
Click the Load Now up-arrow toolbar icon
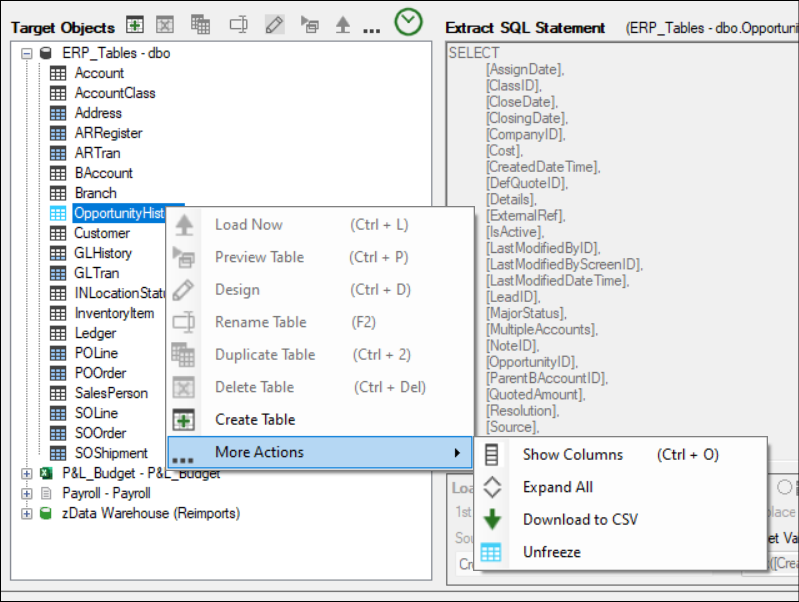pyautogui.click(x=342, y=25)
